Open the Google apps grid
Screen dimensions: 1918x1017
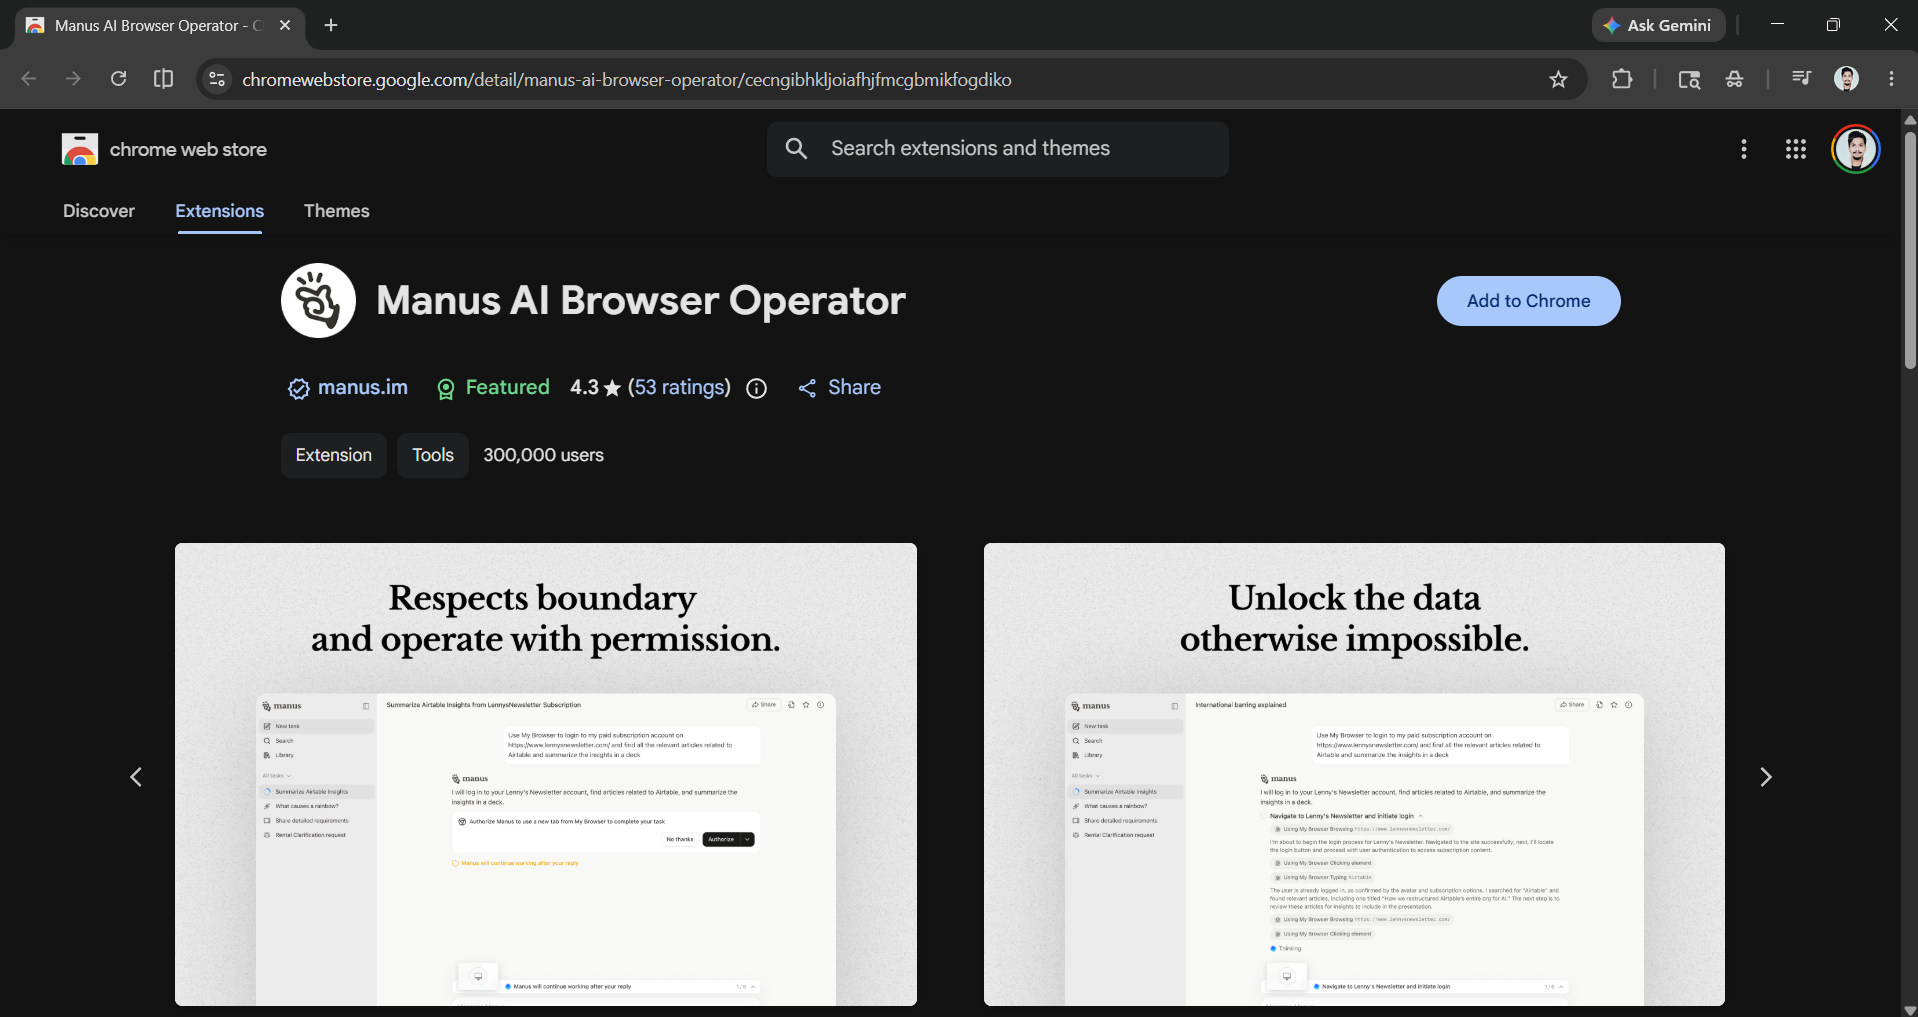(1795, 149)
